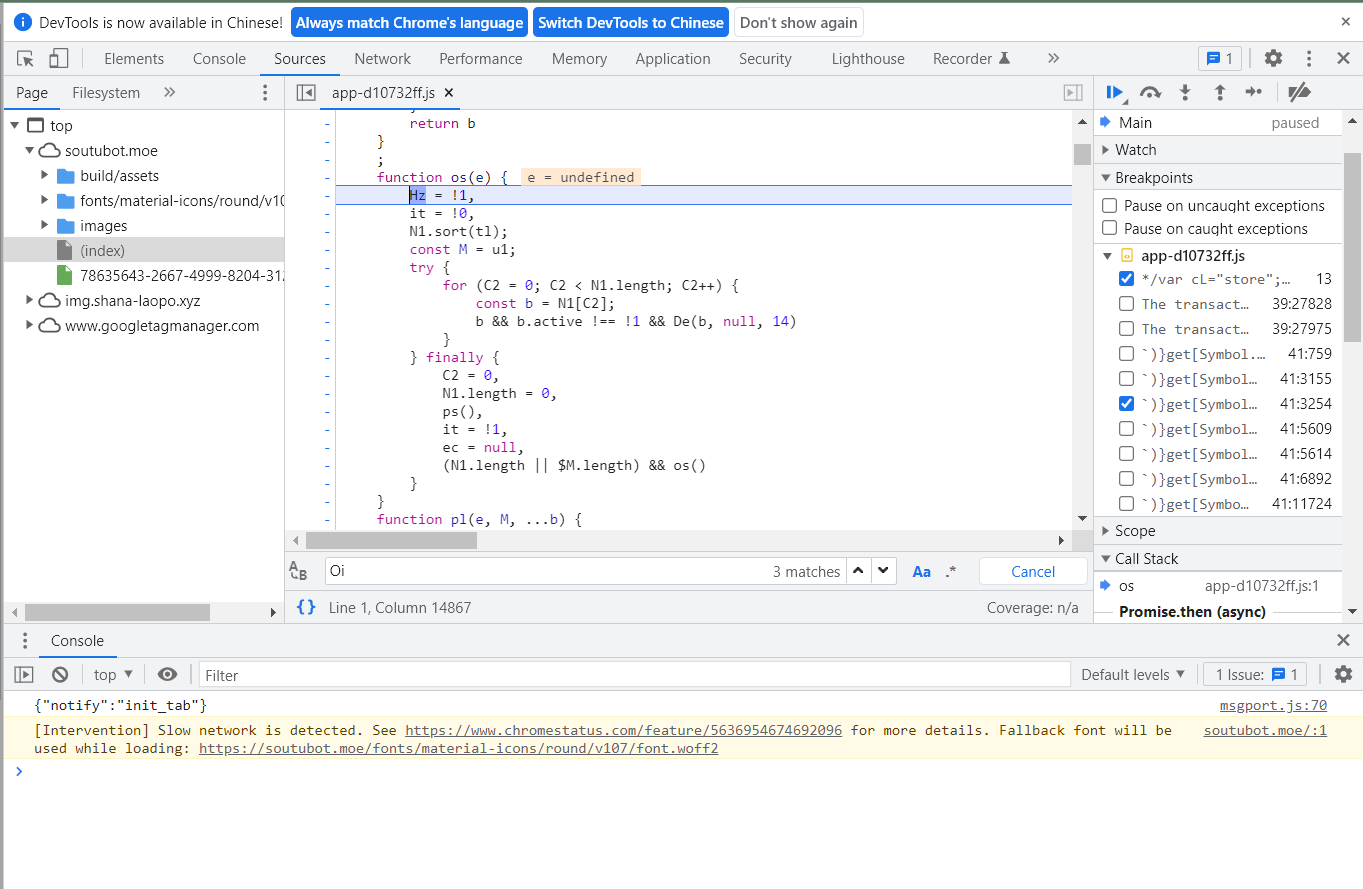Expand www.googletagmanager.com domain node

[30, 325]
